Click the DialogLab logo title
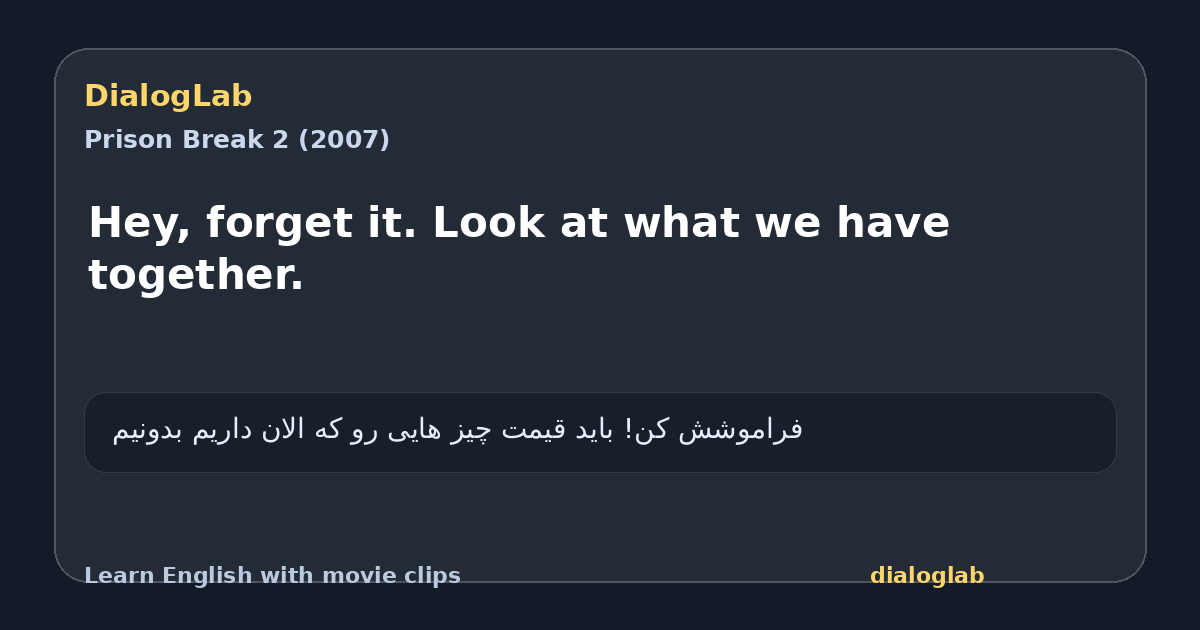This screenshot has height=630, width=1200. coord(168,96)
